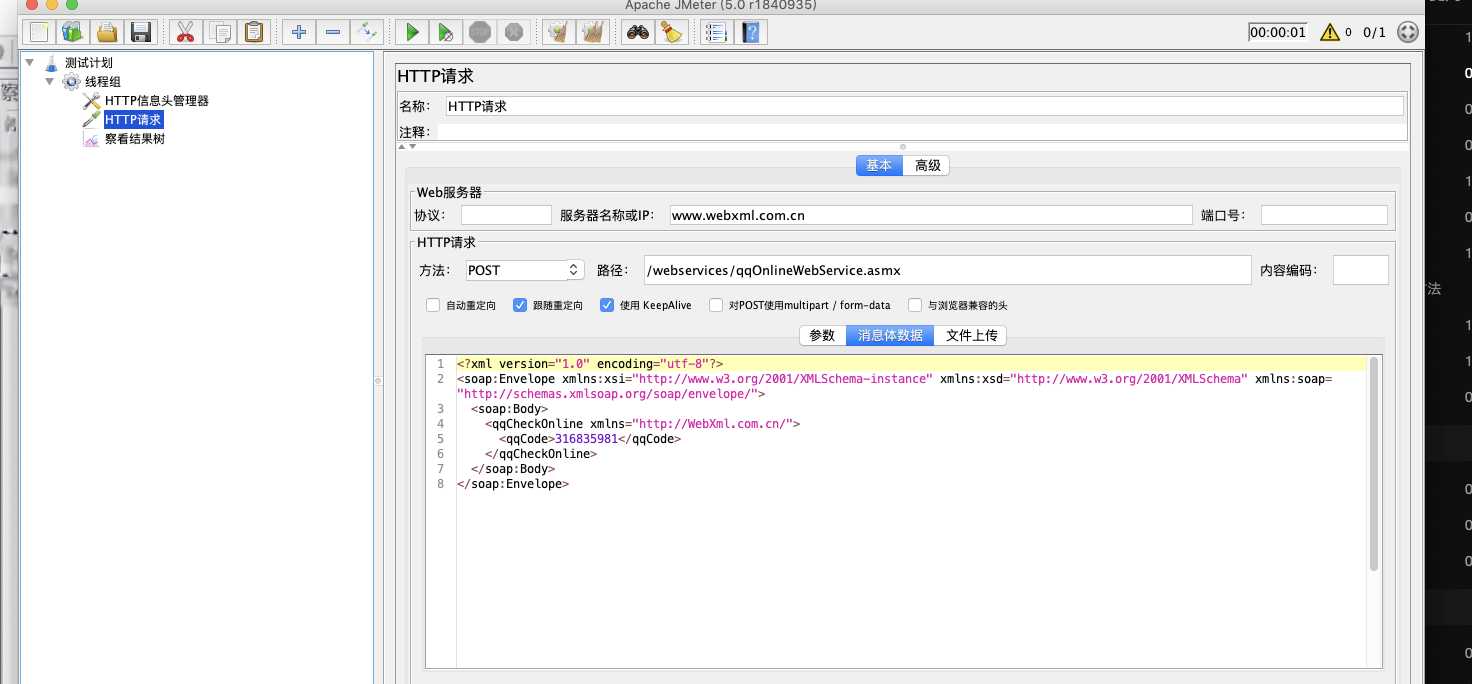Screen dimensions: 1472x684
Task: Click the Clear All results icon
Action: click(x=593, y=32)
